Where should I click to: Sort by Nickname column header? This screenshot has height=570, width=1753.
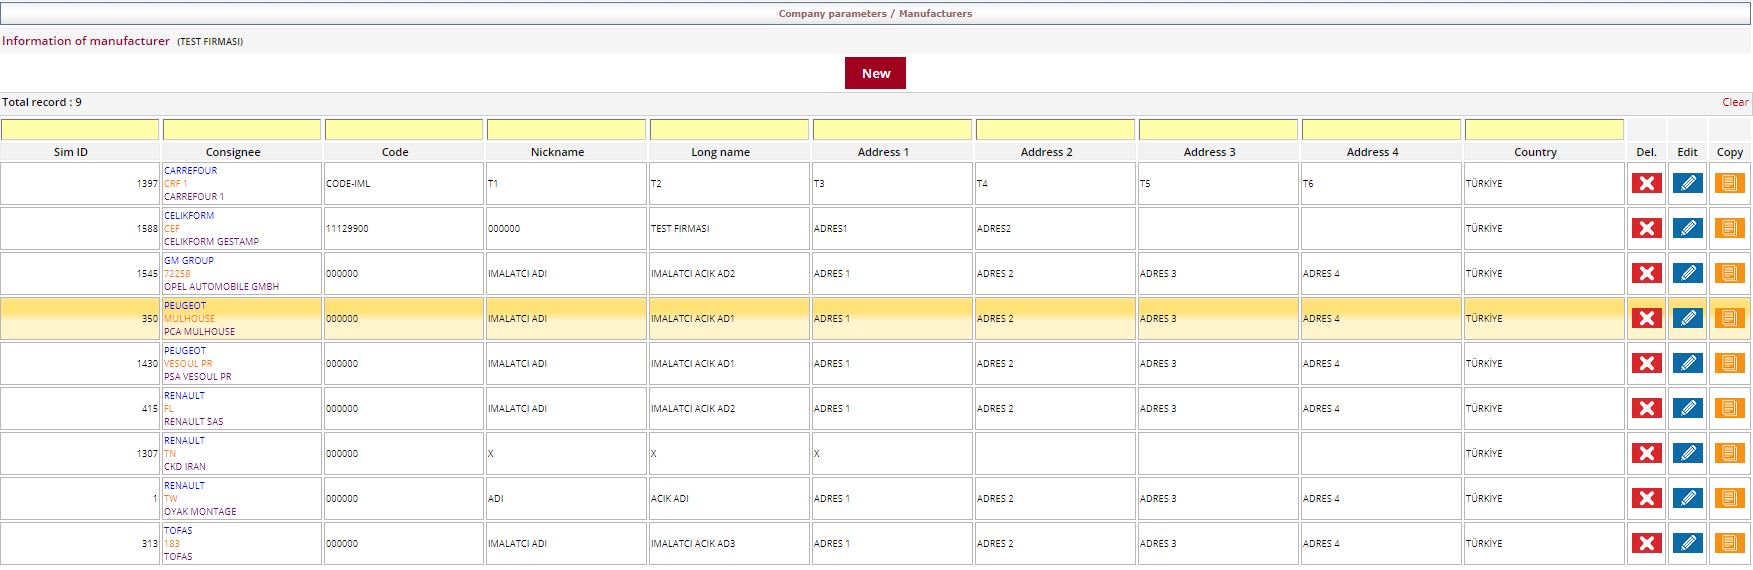[557, 152]
